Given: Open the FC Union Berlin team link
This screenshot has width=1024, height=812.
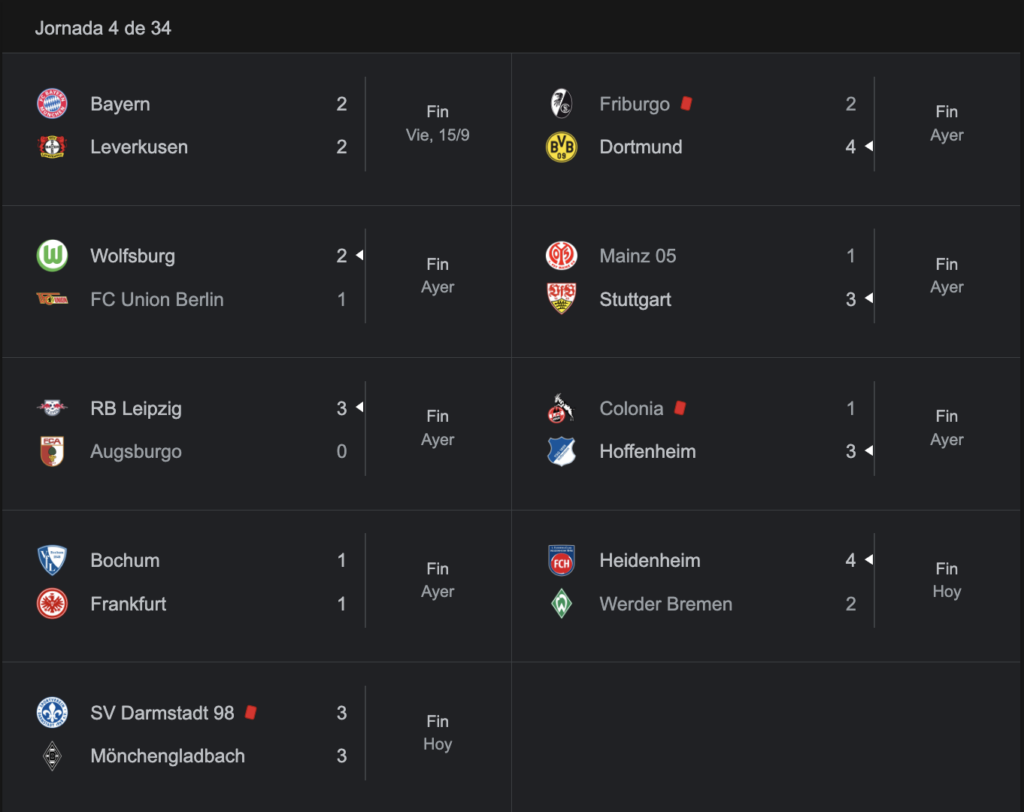Looking at the screenshot, I should (157, 299).
